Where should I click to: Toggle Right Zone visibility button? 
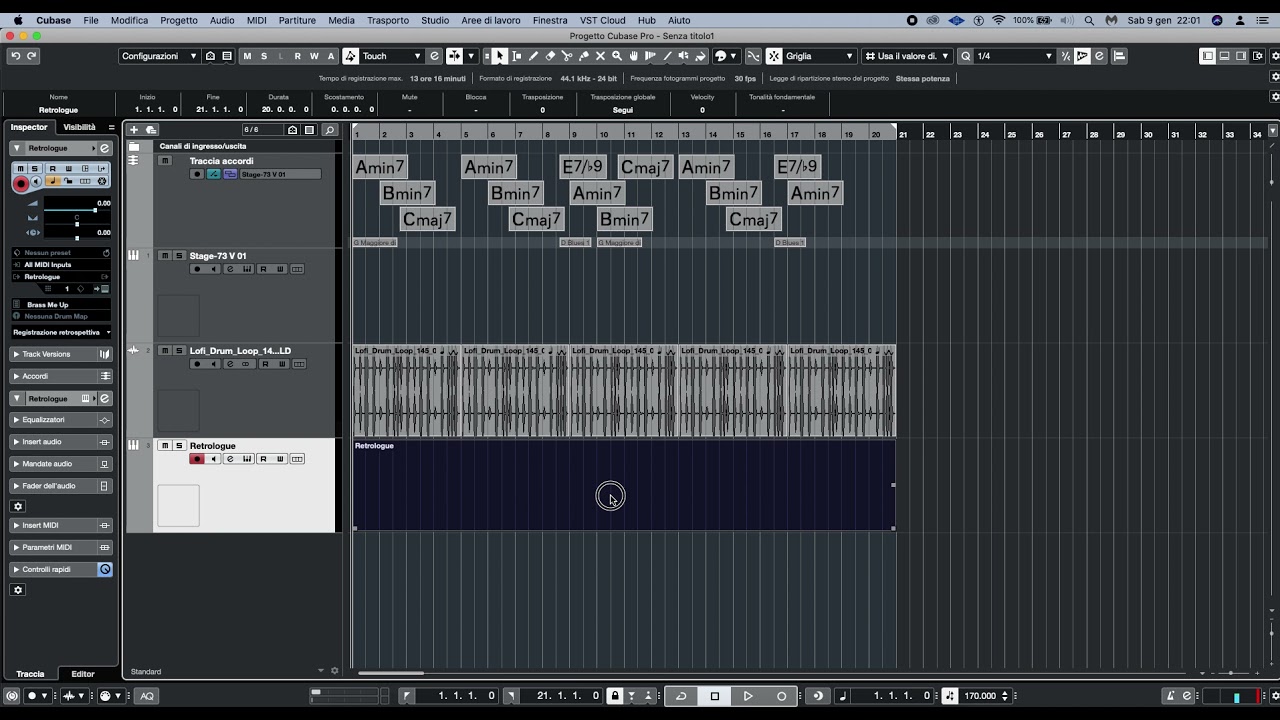coord(1241,56)
